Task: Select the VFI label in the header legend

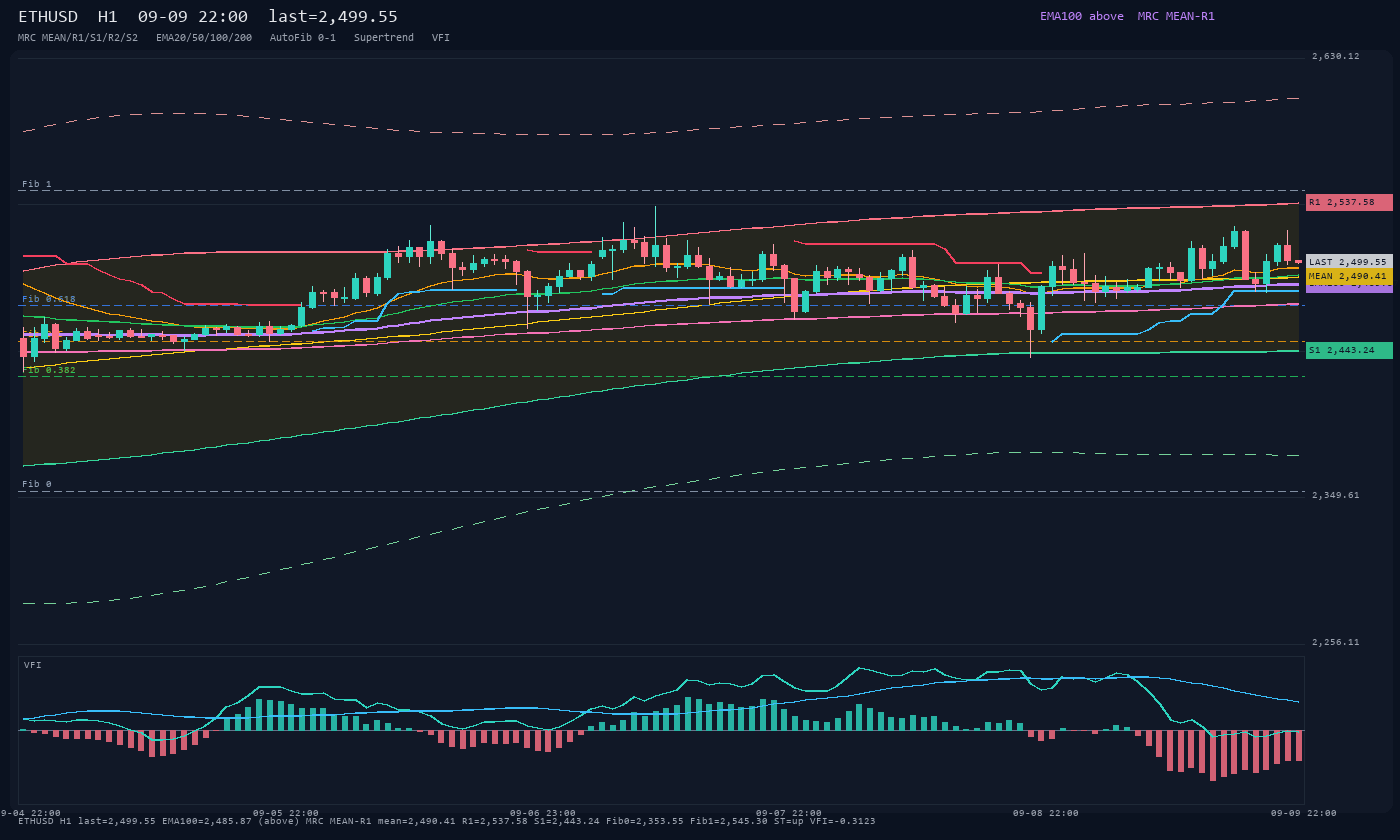Action: coord(441,37)
